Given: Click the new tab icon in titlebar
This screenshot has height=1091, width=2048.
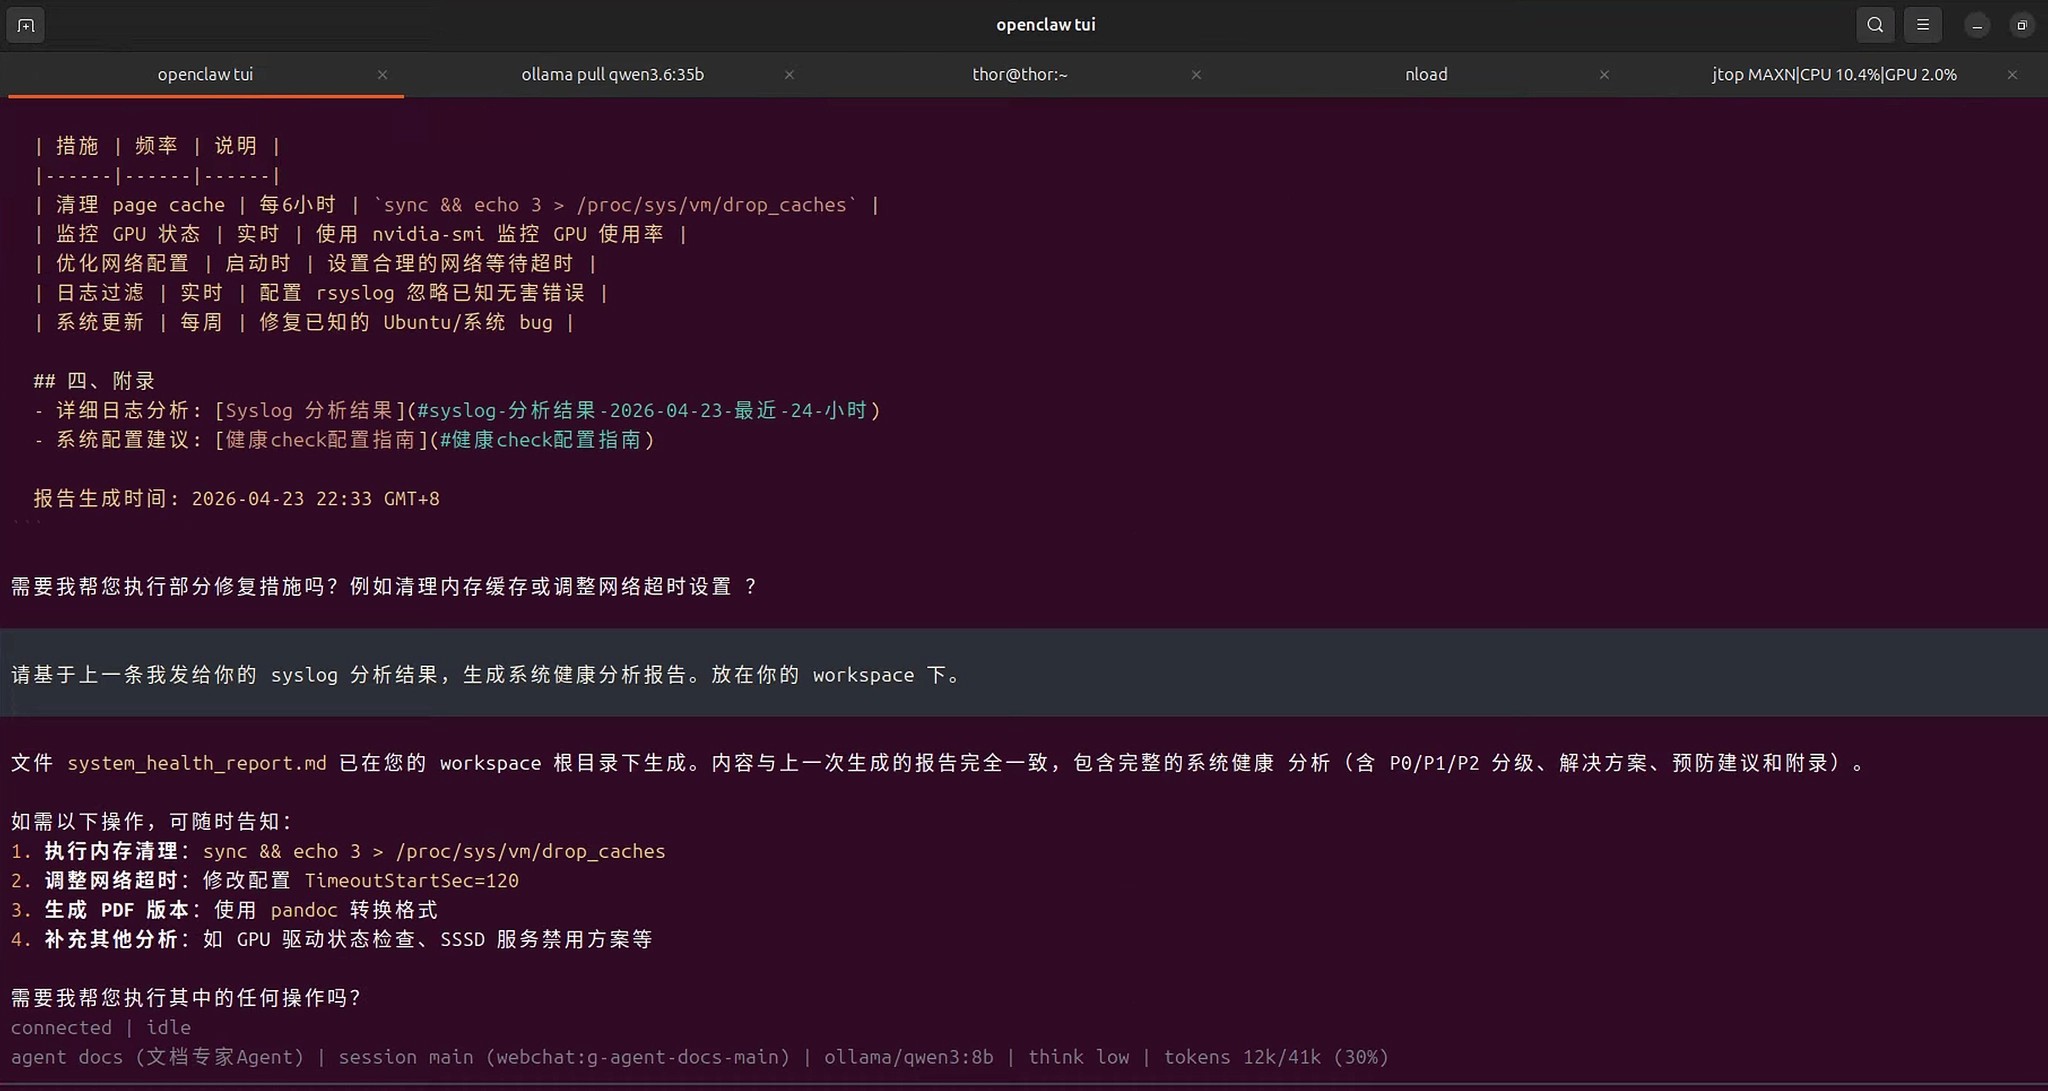Looking at the screenshot, I should pyautogui.click(x=26, y=25).
